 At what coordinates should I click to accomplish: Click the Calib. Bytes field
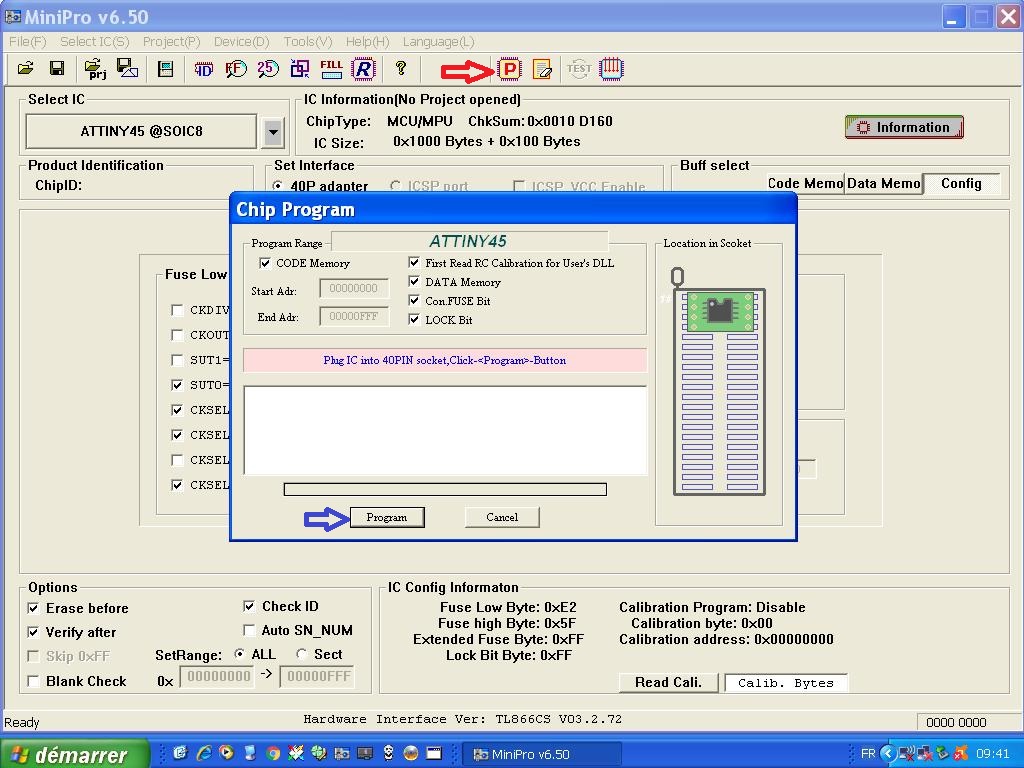[786, 683]
